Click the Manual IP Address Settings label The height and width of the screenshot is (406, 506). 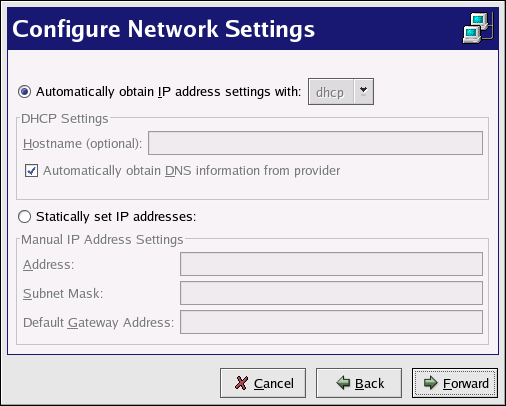102,240
